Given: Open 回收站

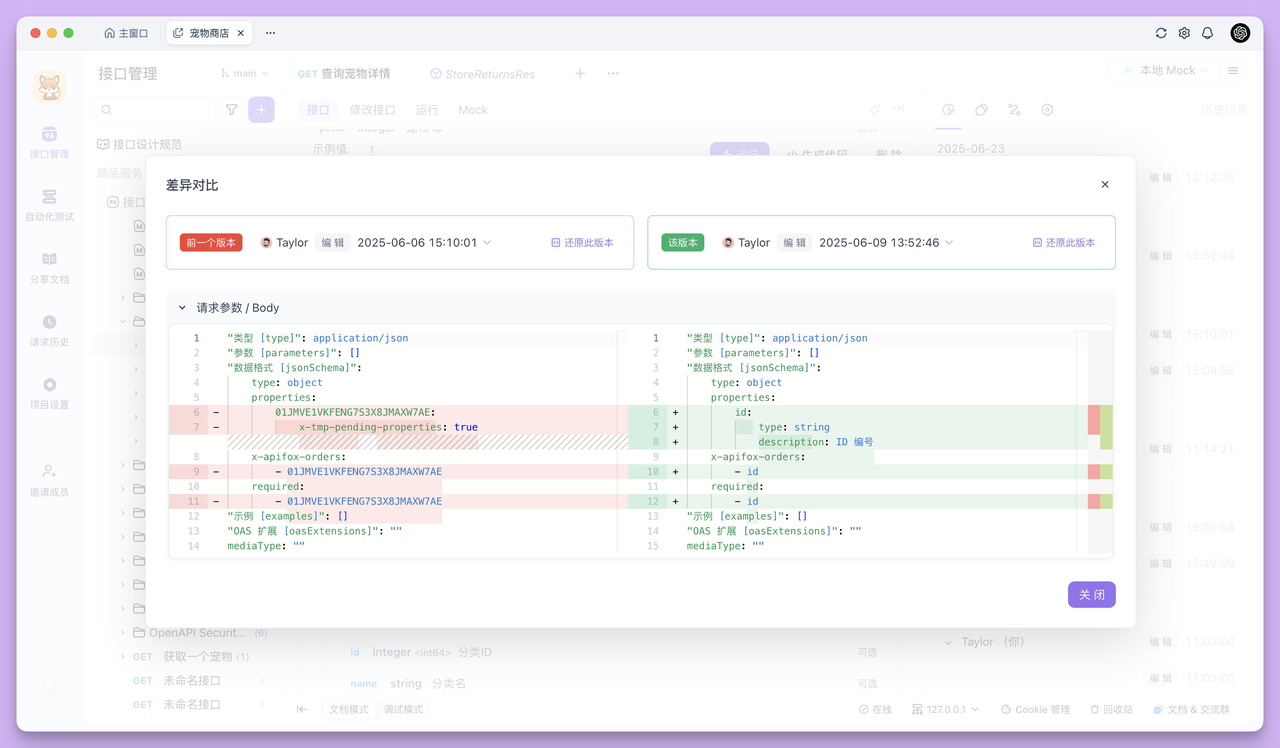Looking at the screenshot, I should (x=1111, y=709).
